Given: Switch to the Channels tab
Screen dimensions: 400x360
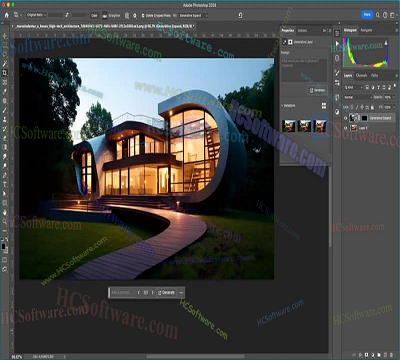Looking at the screenshot, I should (x=361, y=76).
